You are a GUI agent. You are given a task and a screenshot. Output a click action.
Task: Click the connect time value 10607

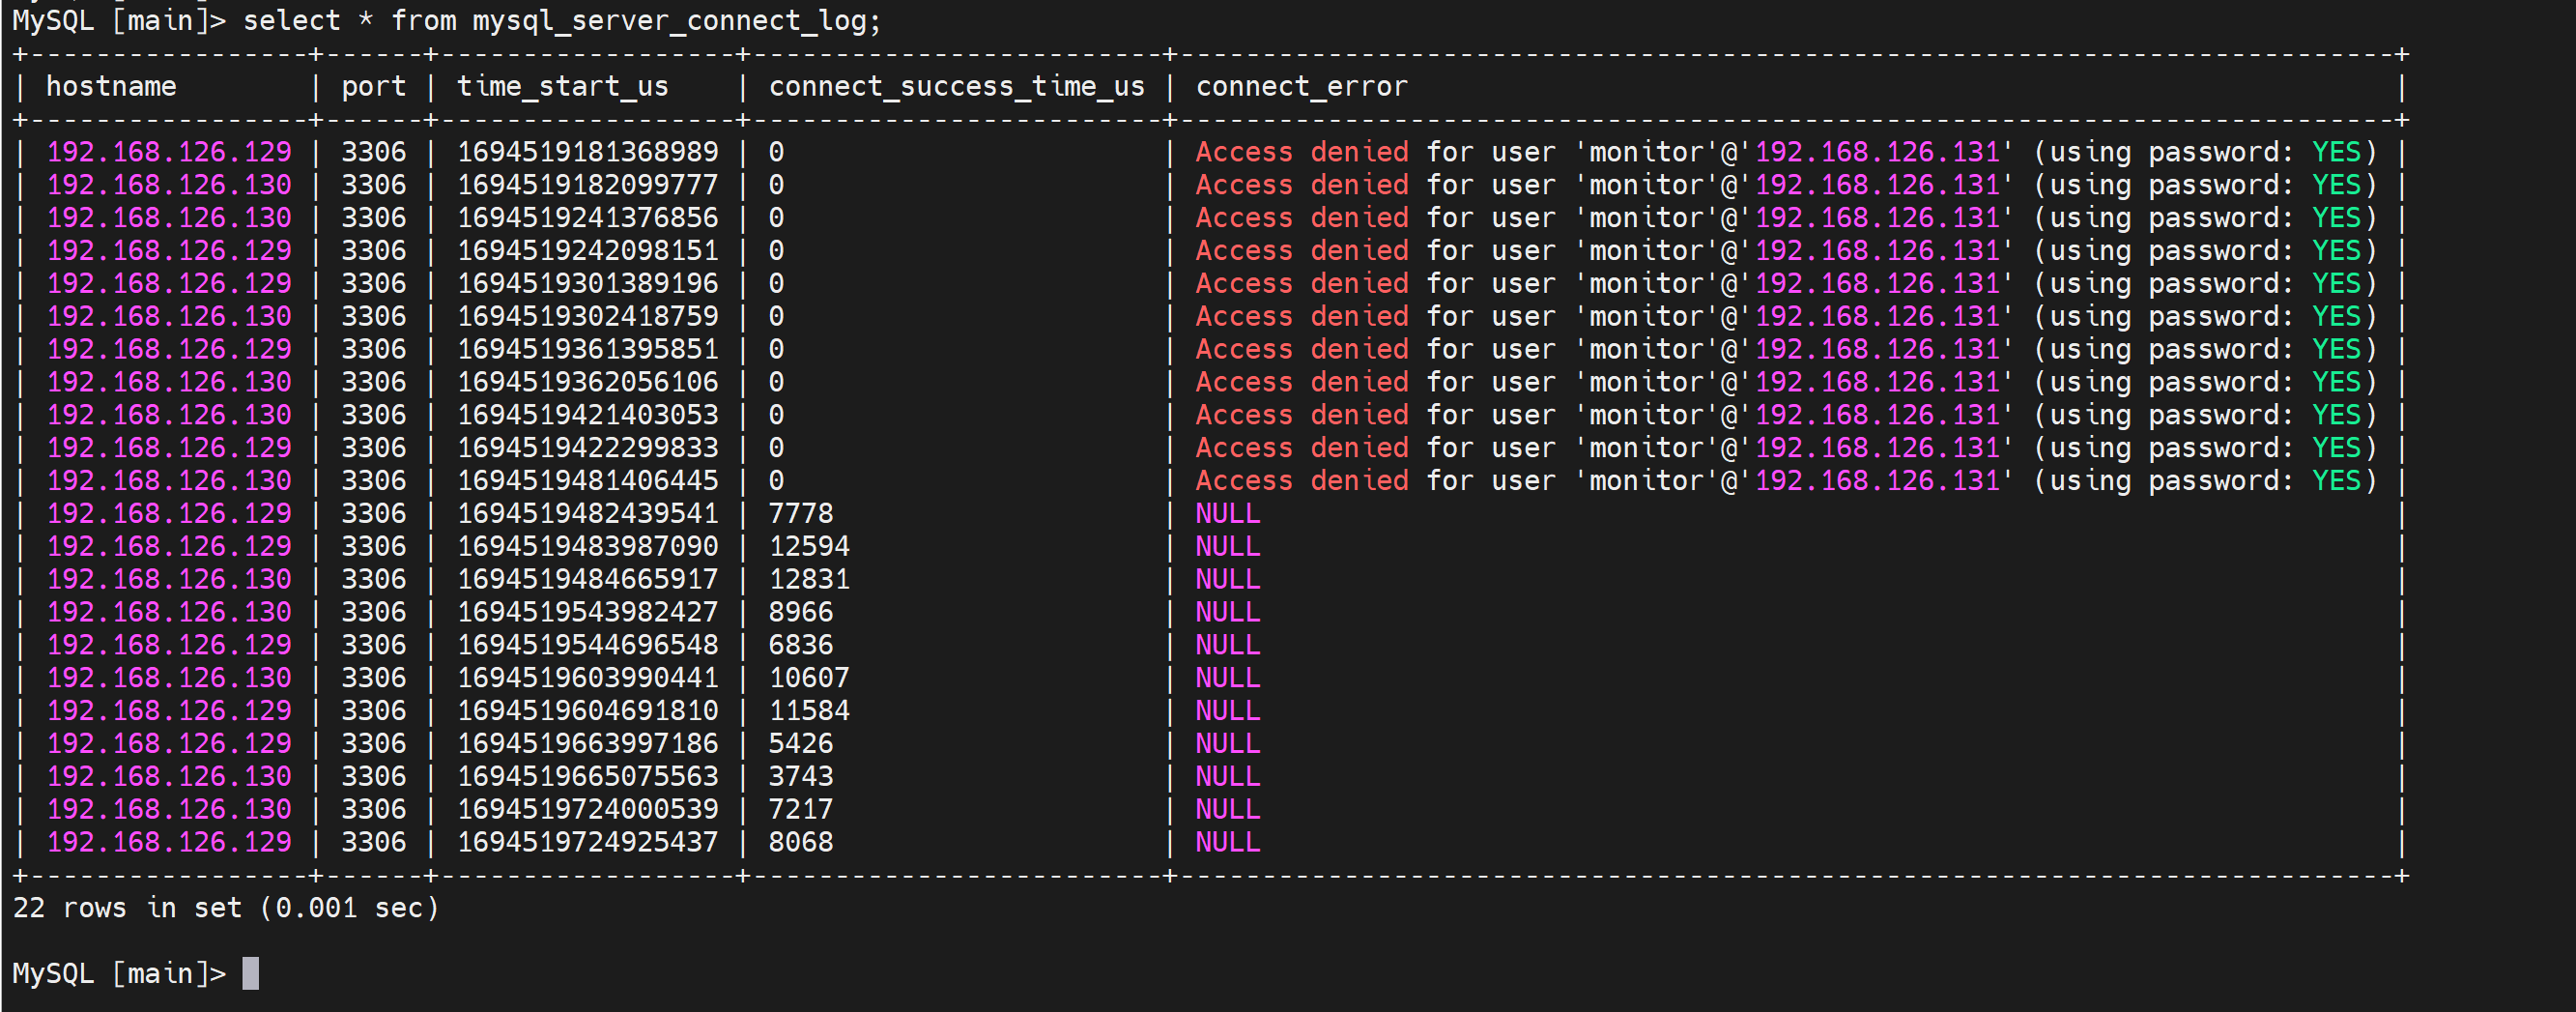808,678
